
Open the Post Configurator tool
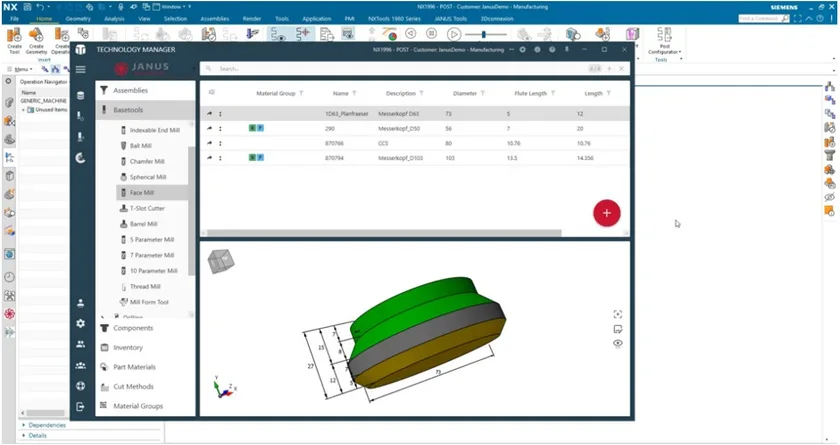pyautogui.click(x=664, y=41)
